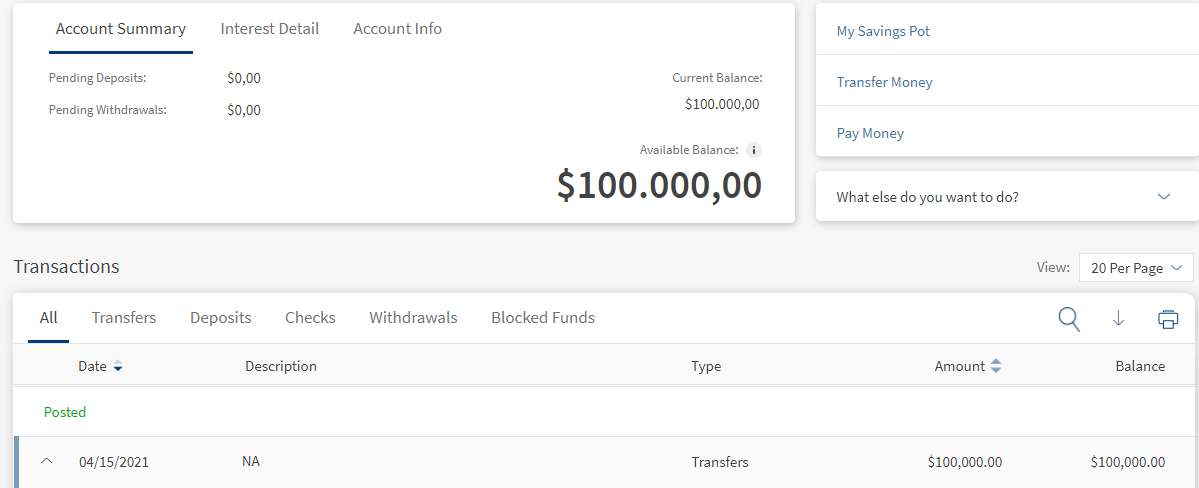View the Checks transactions tab
The height and width of the screenshot is (488, 1199).
click(x=310, y=318)
